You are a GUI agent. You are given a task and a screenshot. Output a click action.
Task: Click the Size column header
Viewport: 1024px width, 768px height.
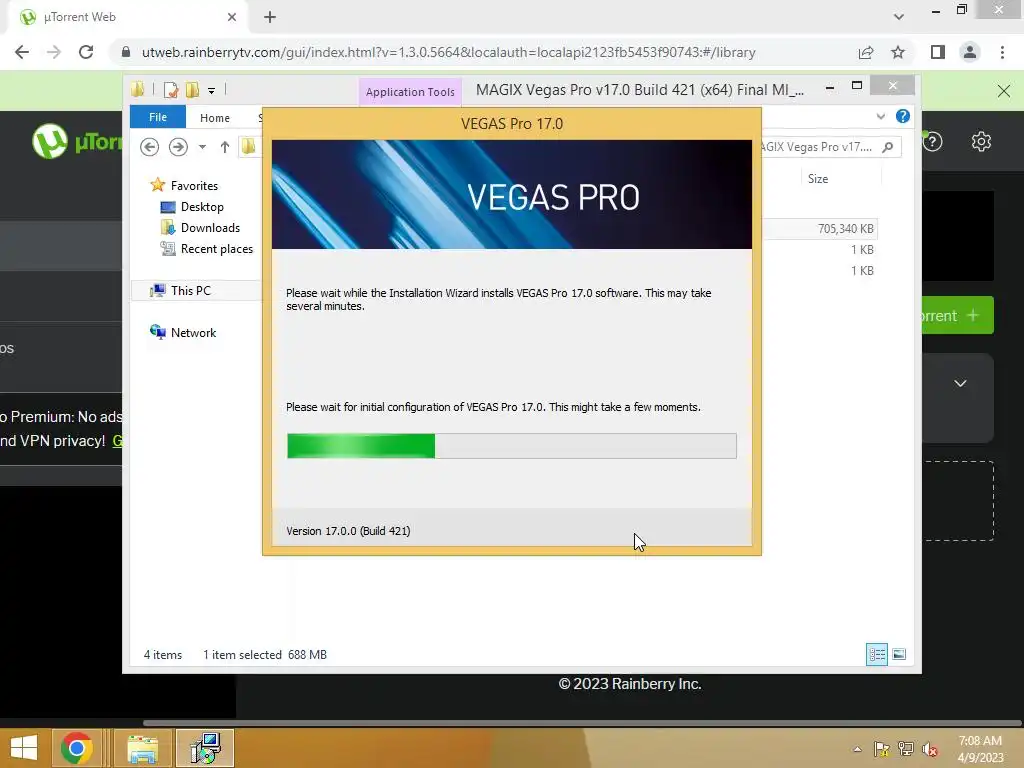pyautogui.click(x=818, y=179)
